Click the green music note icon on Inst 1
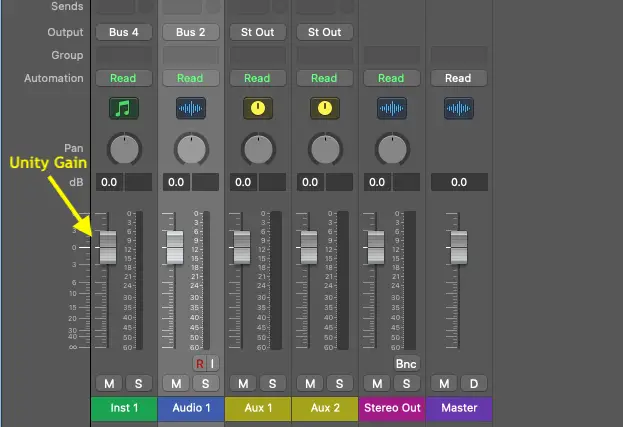This screenshot has width=623, height=427. click(x=124, y=108)
